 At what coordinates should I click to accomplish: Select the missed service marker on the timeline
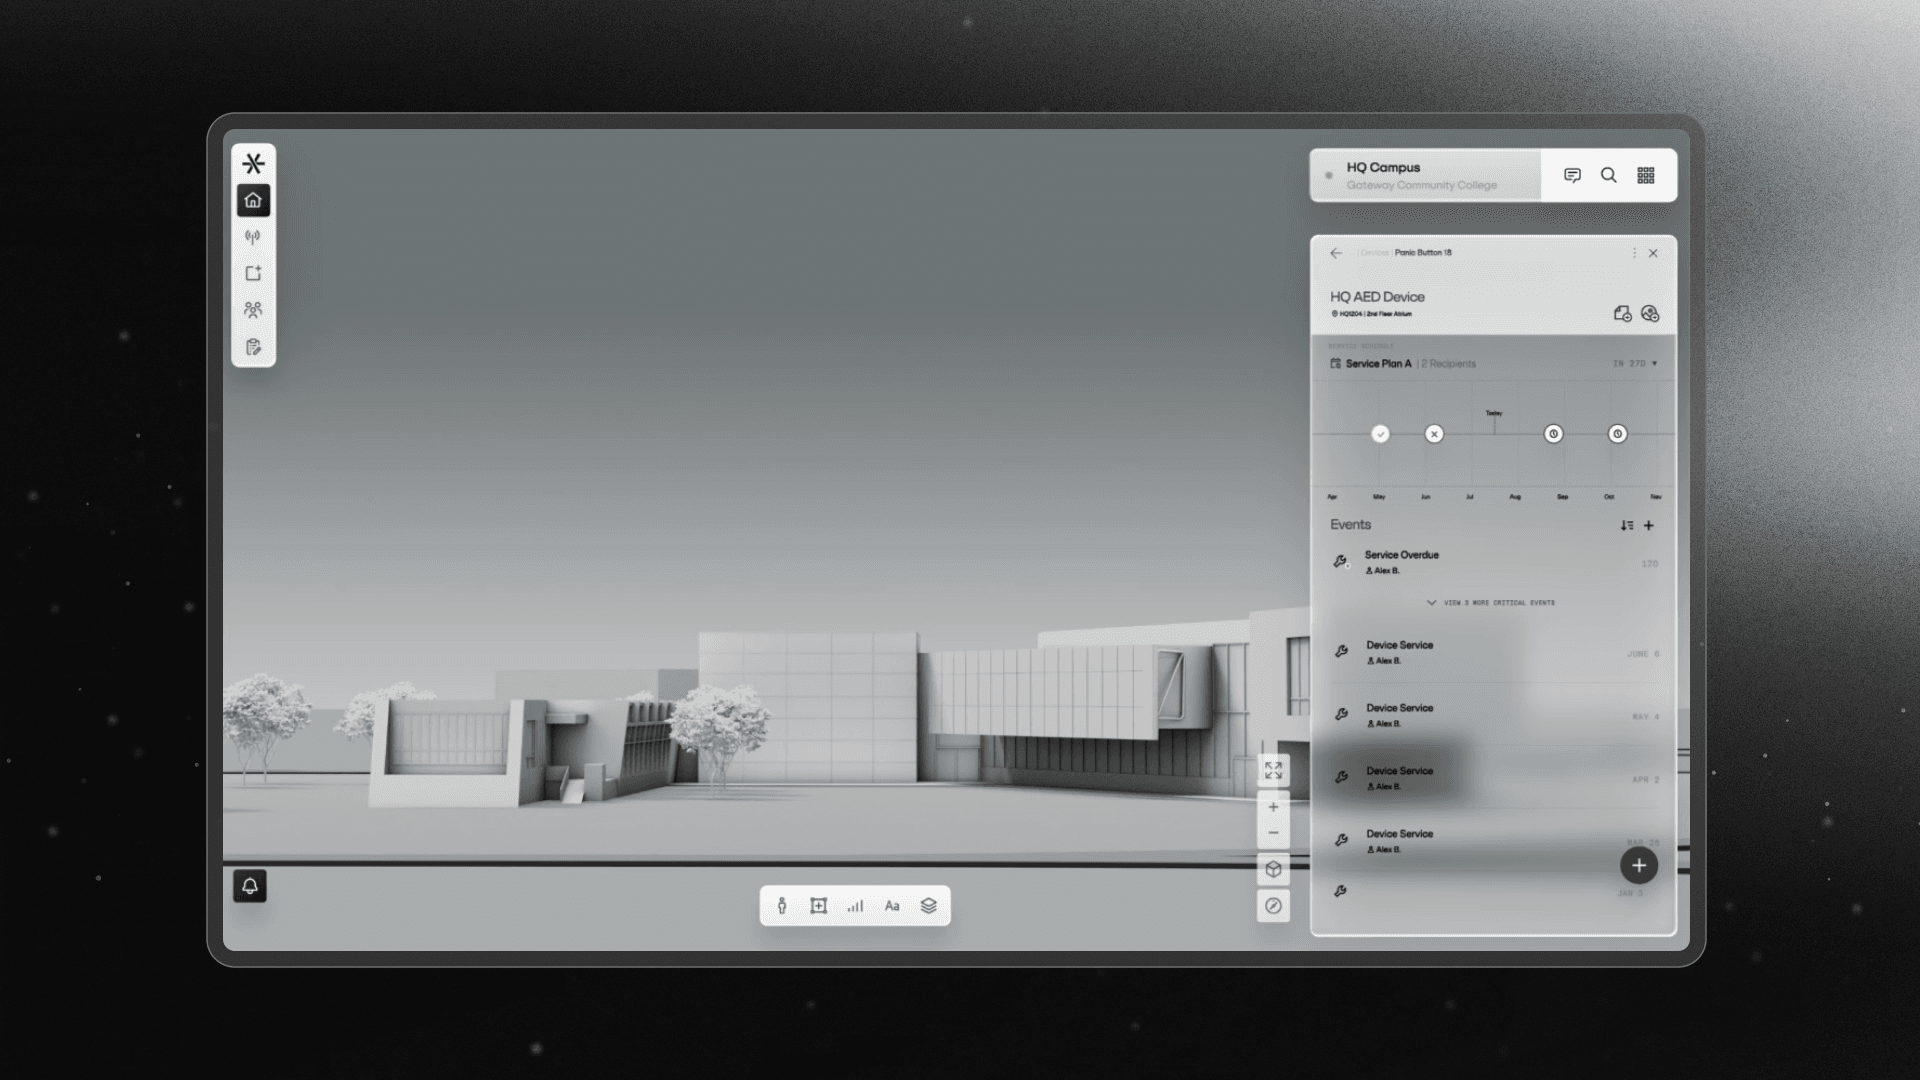[x=1434, y=434]
